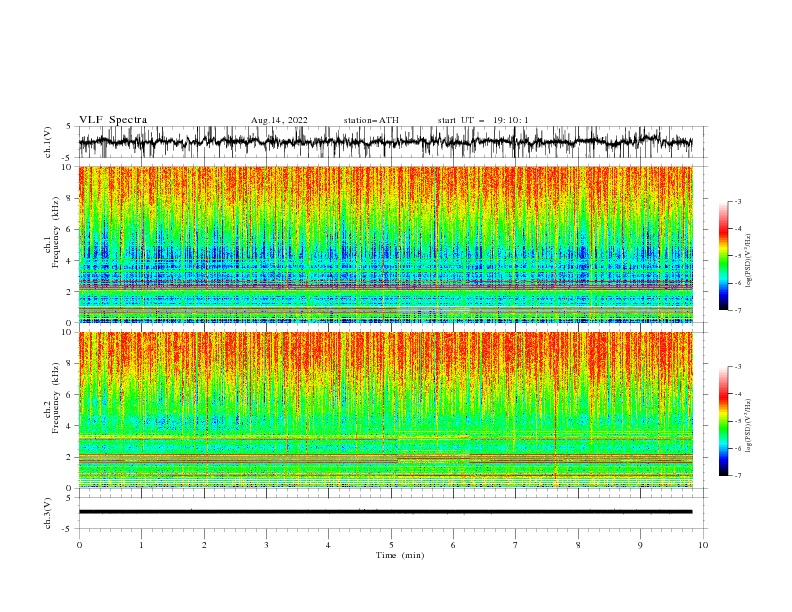Click the upper colorbar's "log(PSD)(V²/Hz)" label
Image resolution: width=792 pixels, height=612 pixels.
(749, 261)
